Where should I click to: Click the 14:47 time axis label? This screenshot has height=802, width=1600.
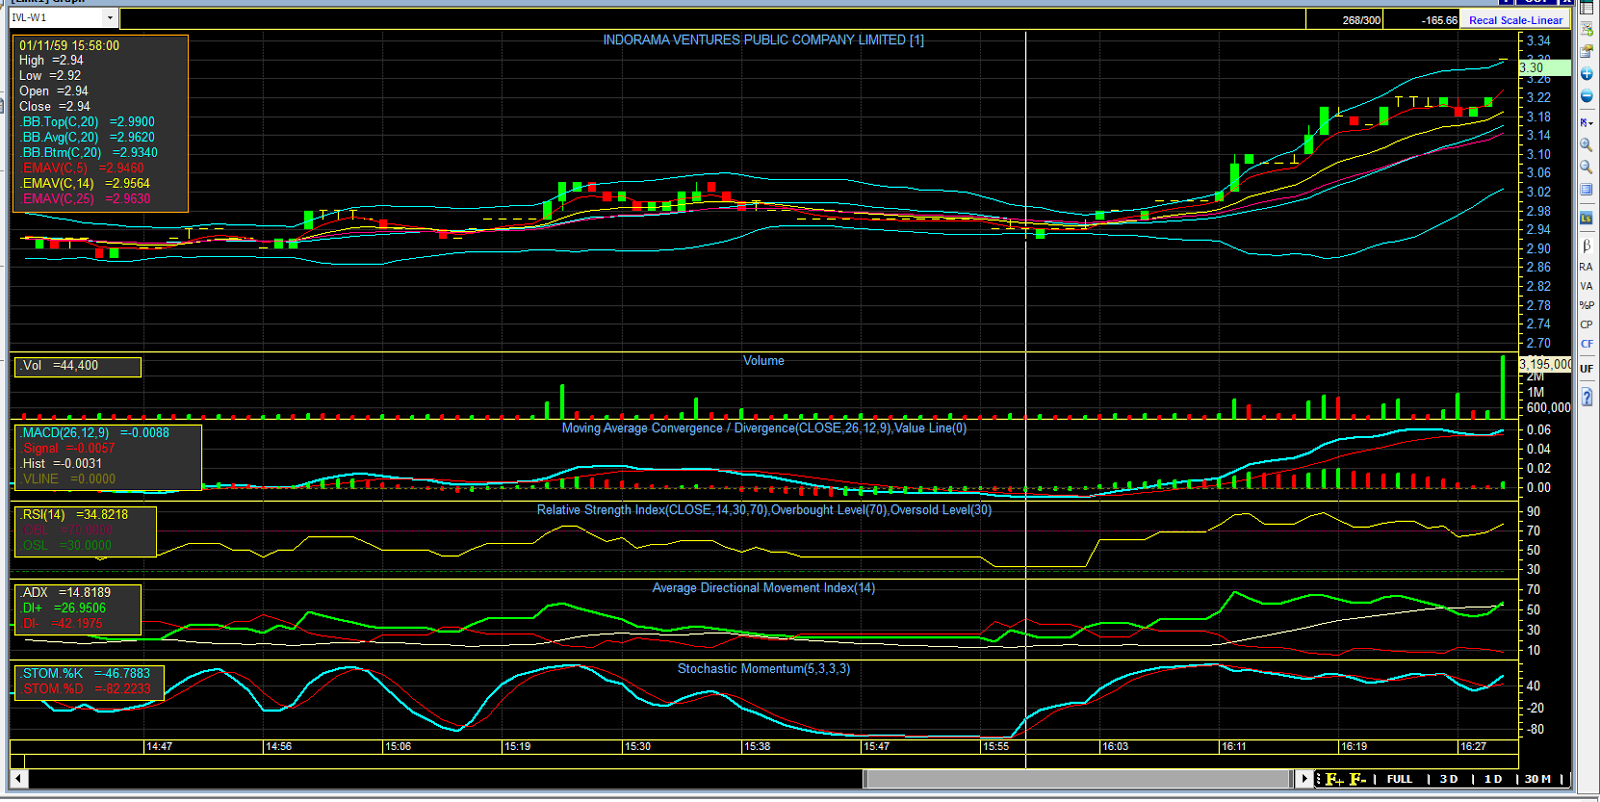point(159,747)
